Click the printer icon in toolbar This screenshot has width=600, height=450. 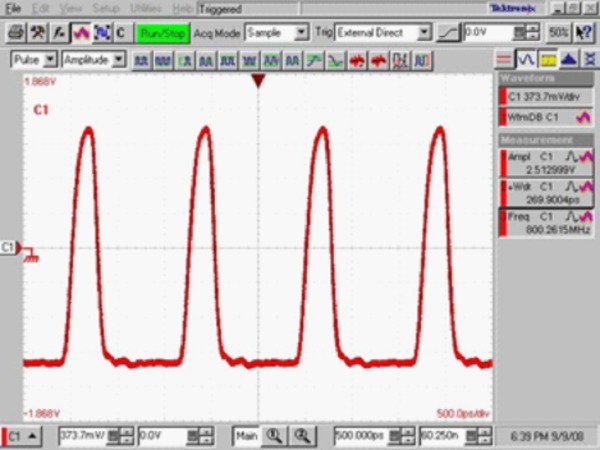(x=16, y=32)
